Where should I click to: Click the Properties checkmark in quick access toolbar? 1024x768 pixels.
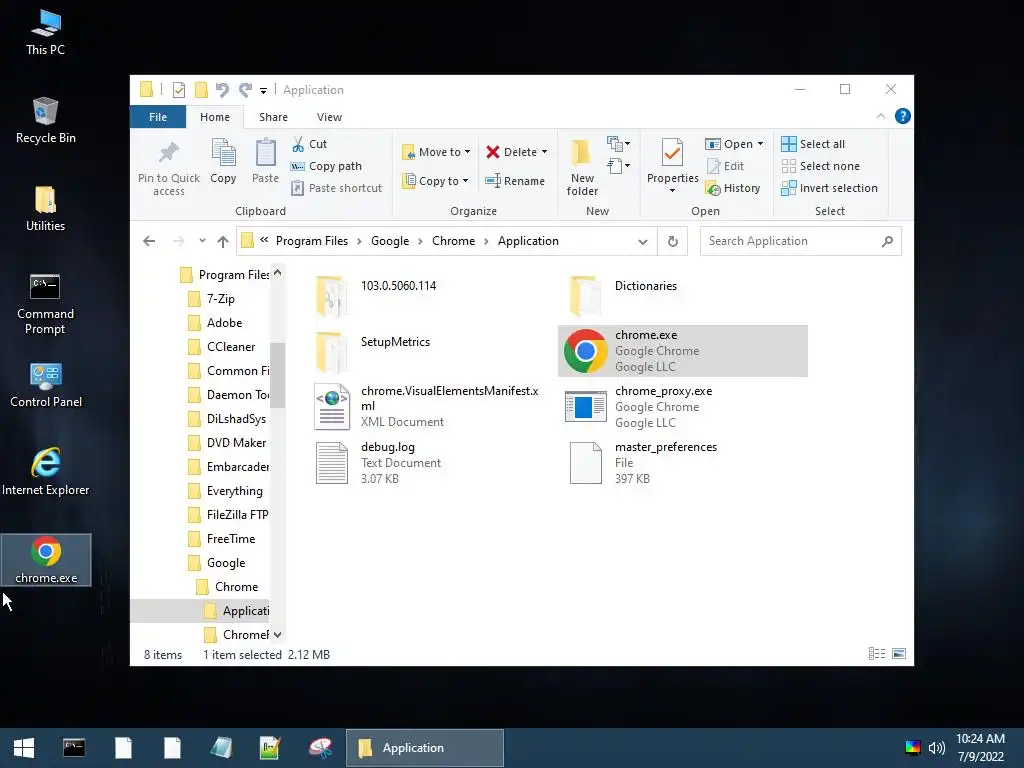tap(178, 89)
